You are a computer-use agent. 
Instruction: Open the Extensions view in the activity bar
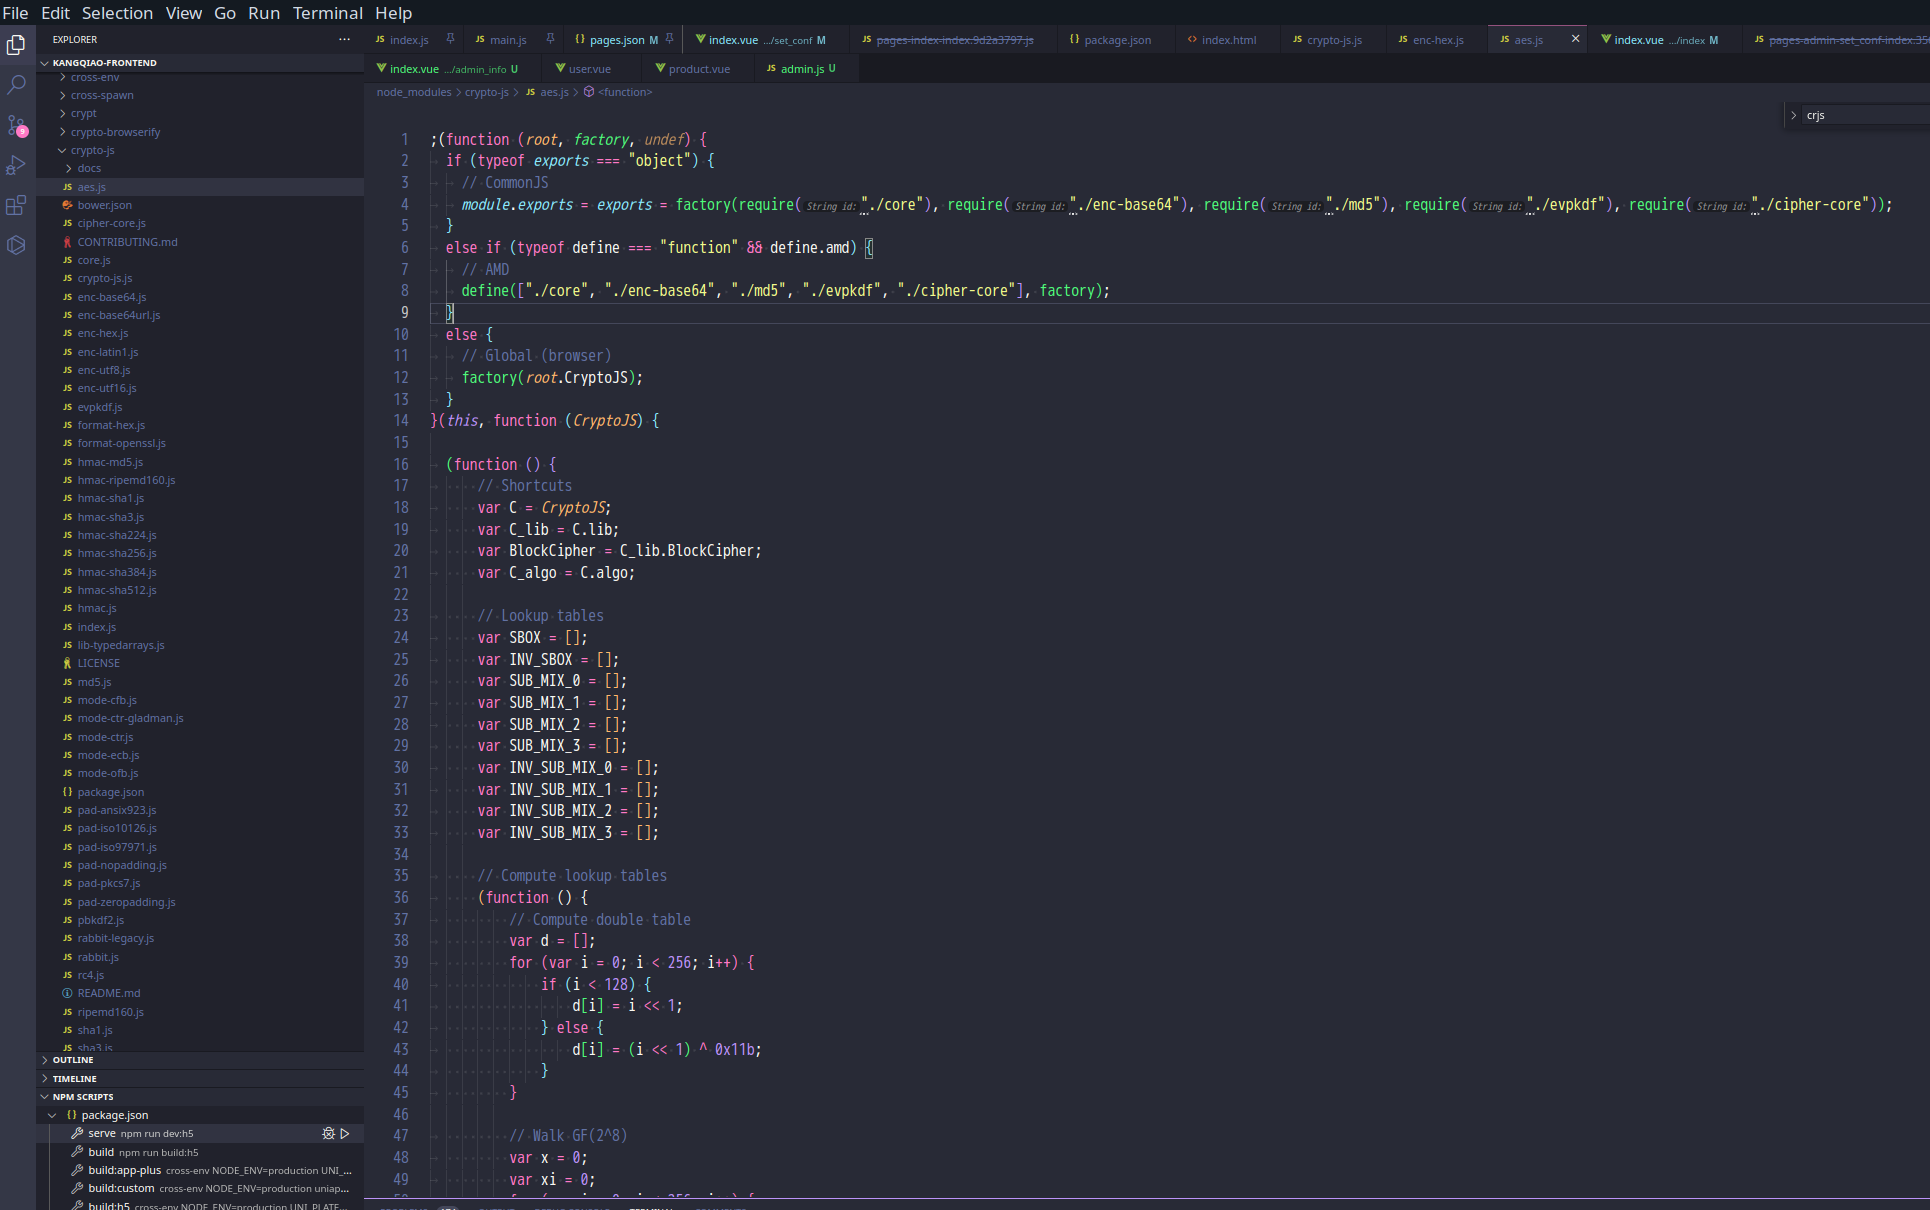pyautogui.click(x=16, y=205)
